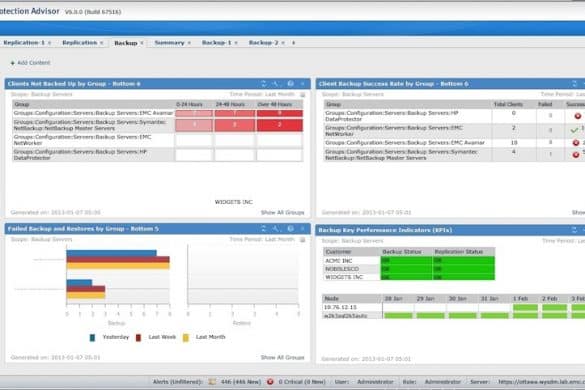Click the 446 (446 New) alerts count
The height and width of the screenshot is (390, 585).
coord(241,382)
